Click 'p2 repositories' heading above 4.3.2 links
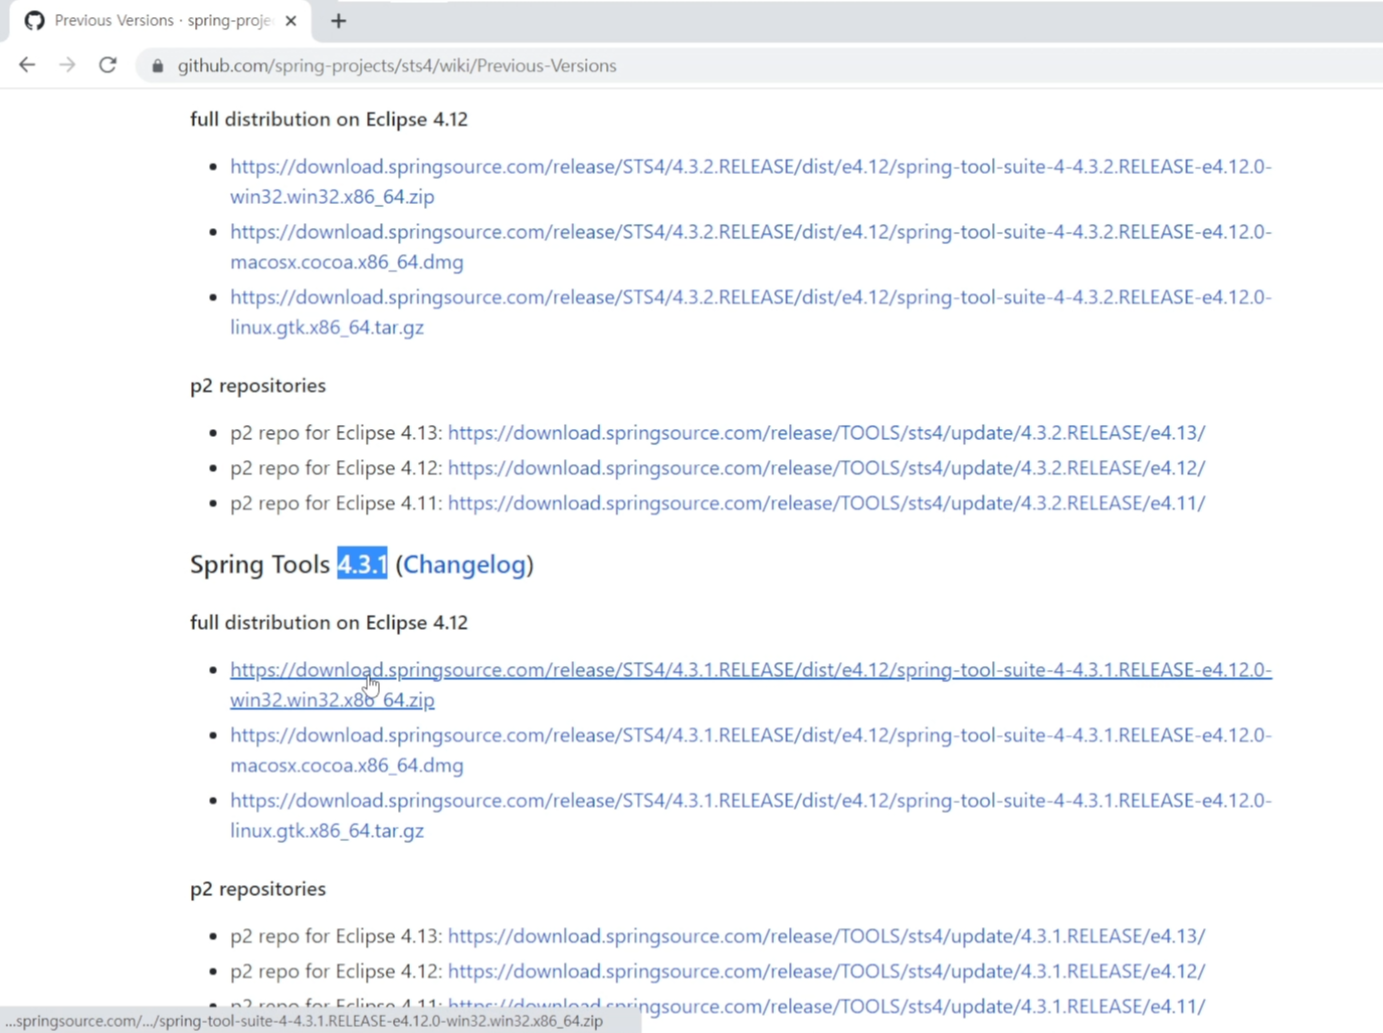 258,385
